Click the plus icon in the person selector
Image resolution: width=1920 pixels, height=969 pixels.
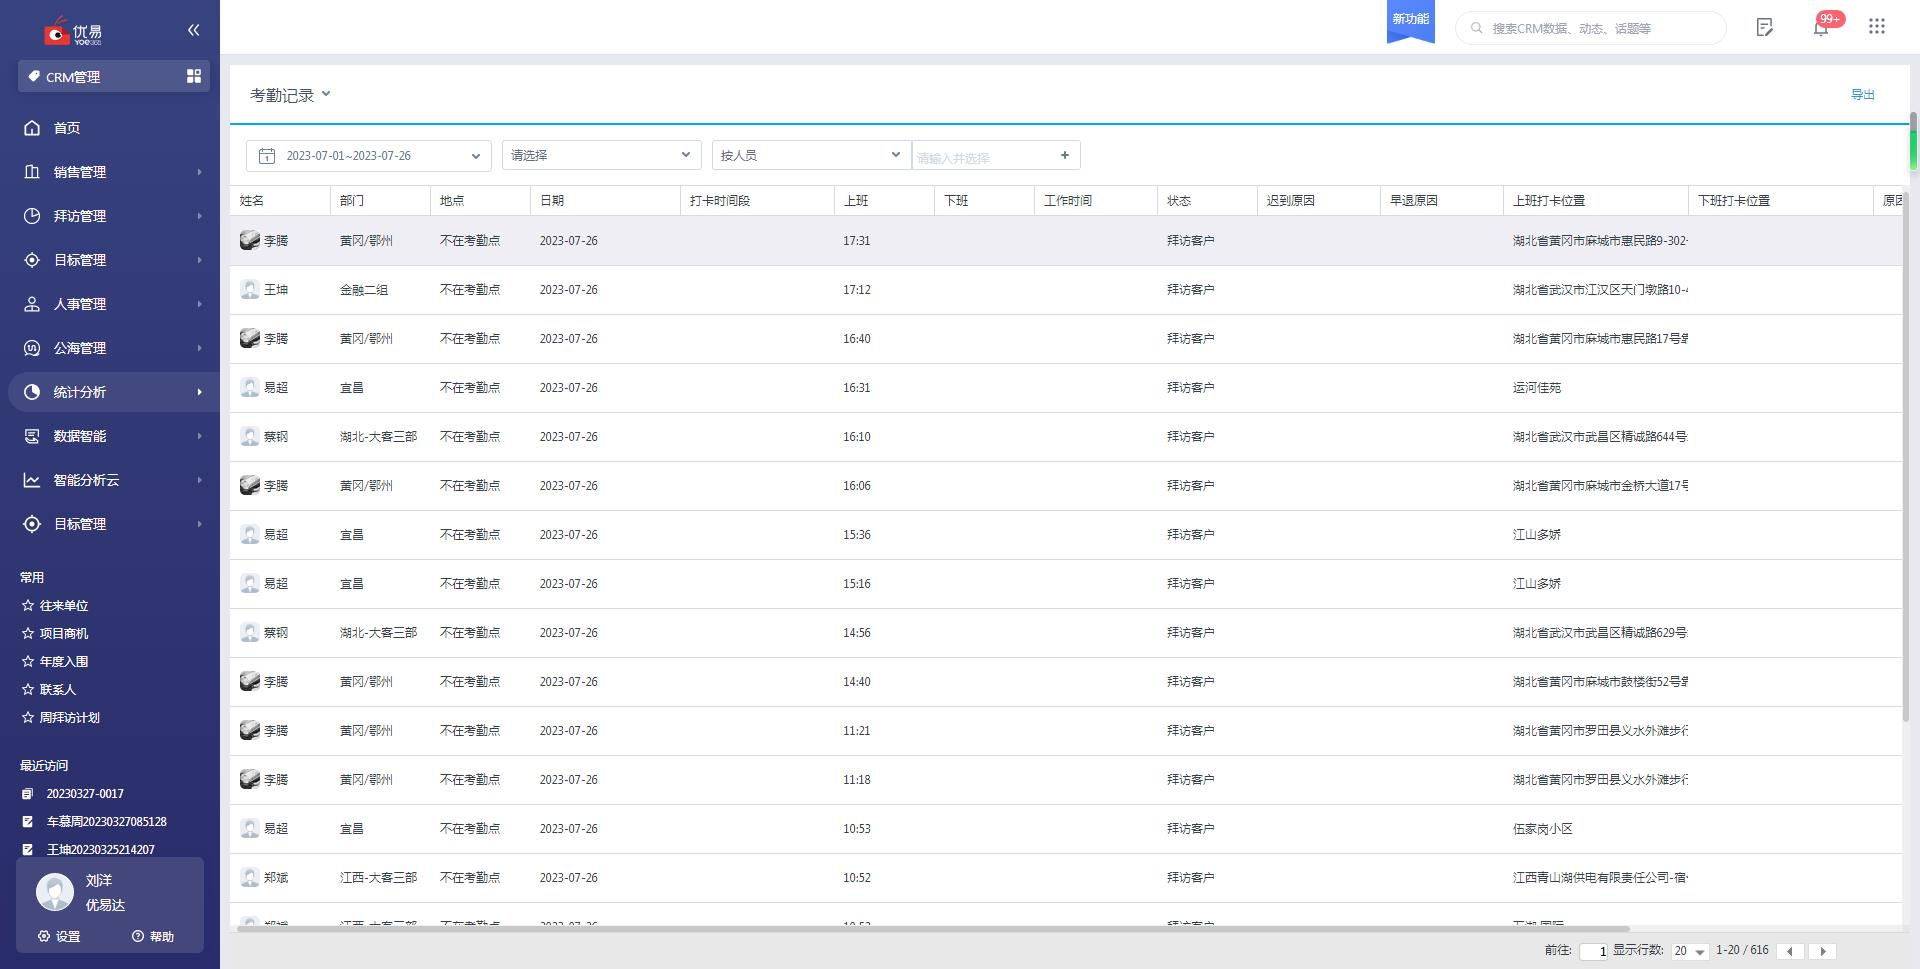(x=1064, y=155)
